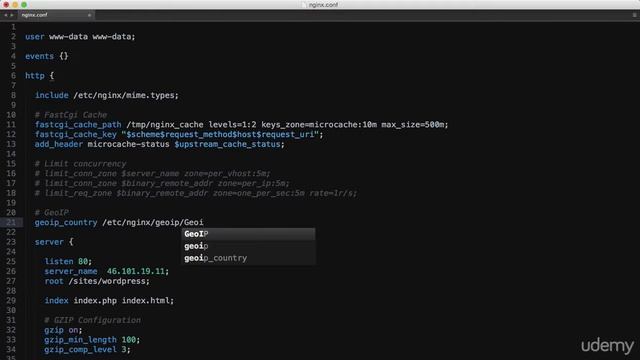Click the 'gzip' directive on line 32

click(x=54, y=330)
